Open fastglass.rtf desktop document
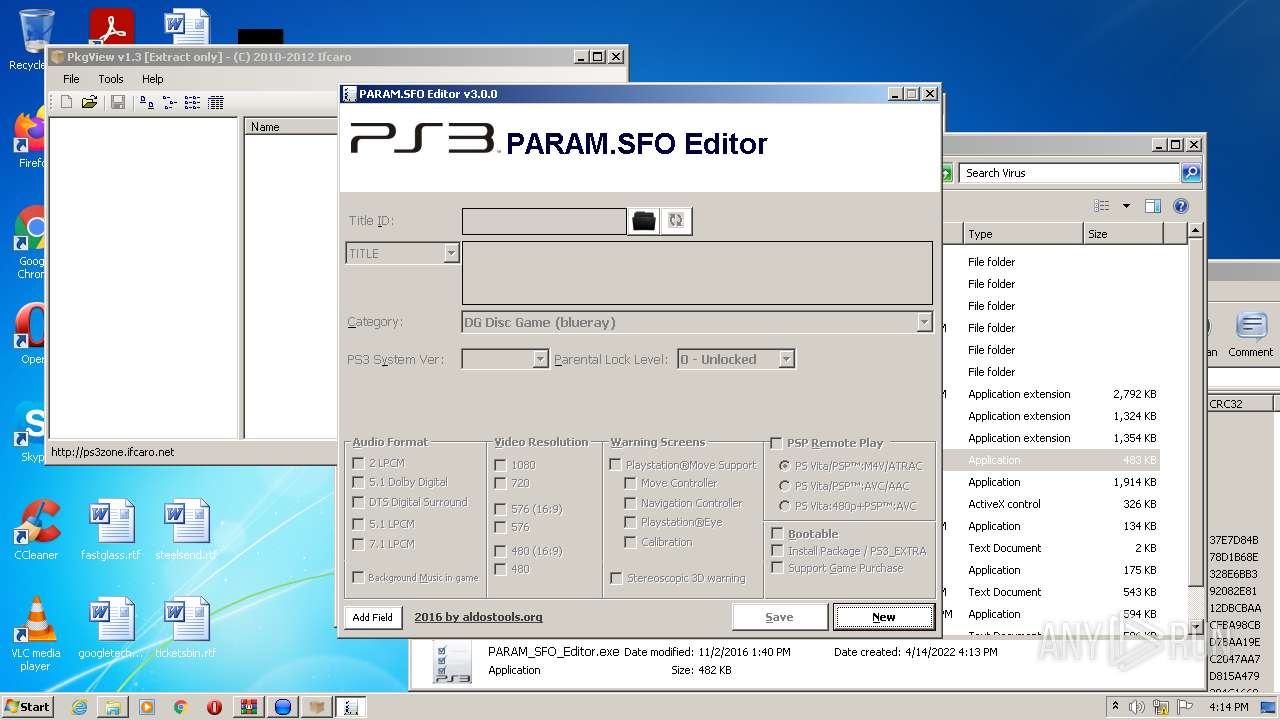The width and height of the screenshot is (1280, 720). click(111, 530)
